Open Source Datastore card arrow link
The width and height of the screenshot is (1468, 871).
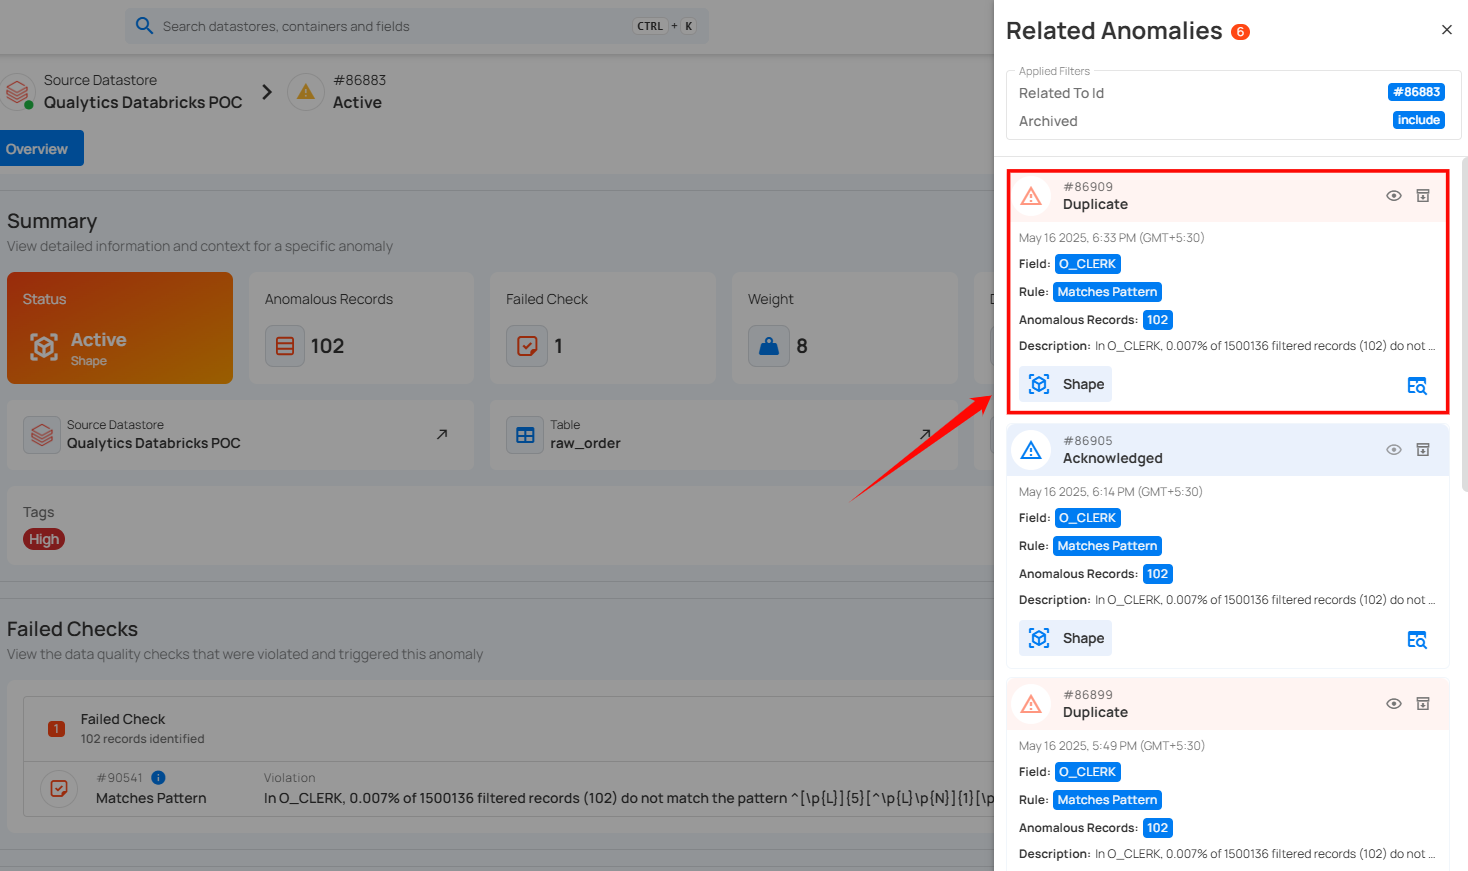point(442,434)
